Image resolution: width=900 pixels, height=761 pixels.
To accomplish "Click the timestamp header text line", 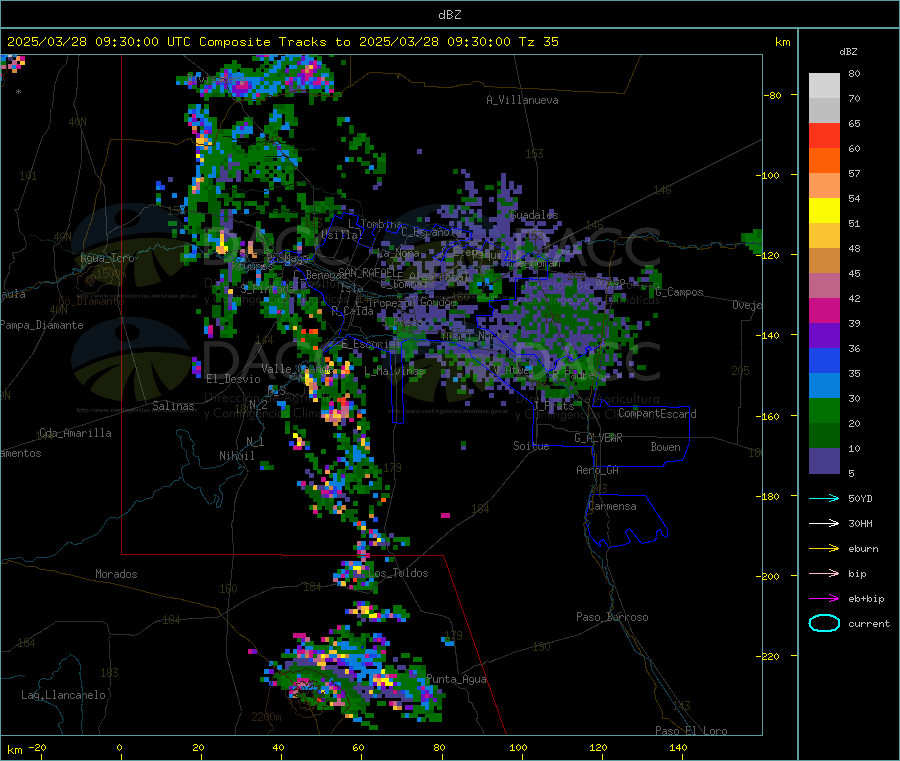I will 282,42.
